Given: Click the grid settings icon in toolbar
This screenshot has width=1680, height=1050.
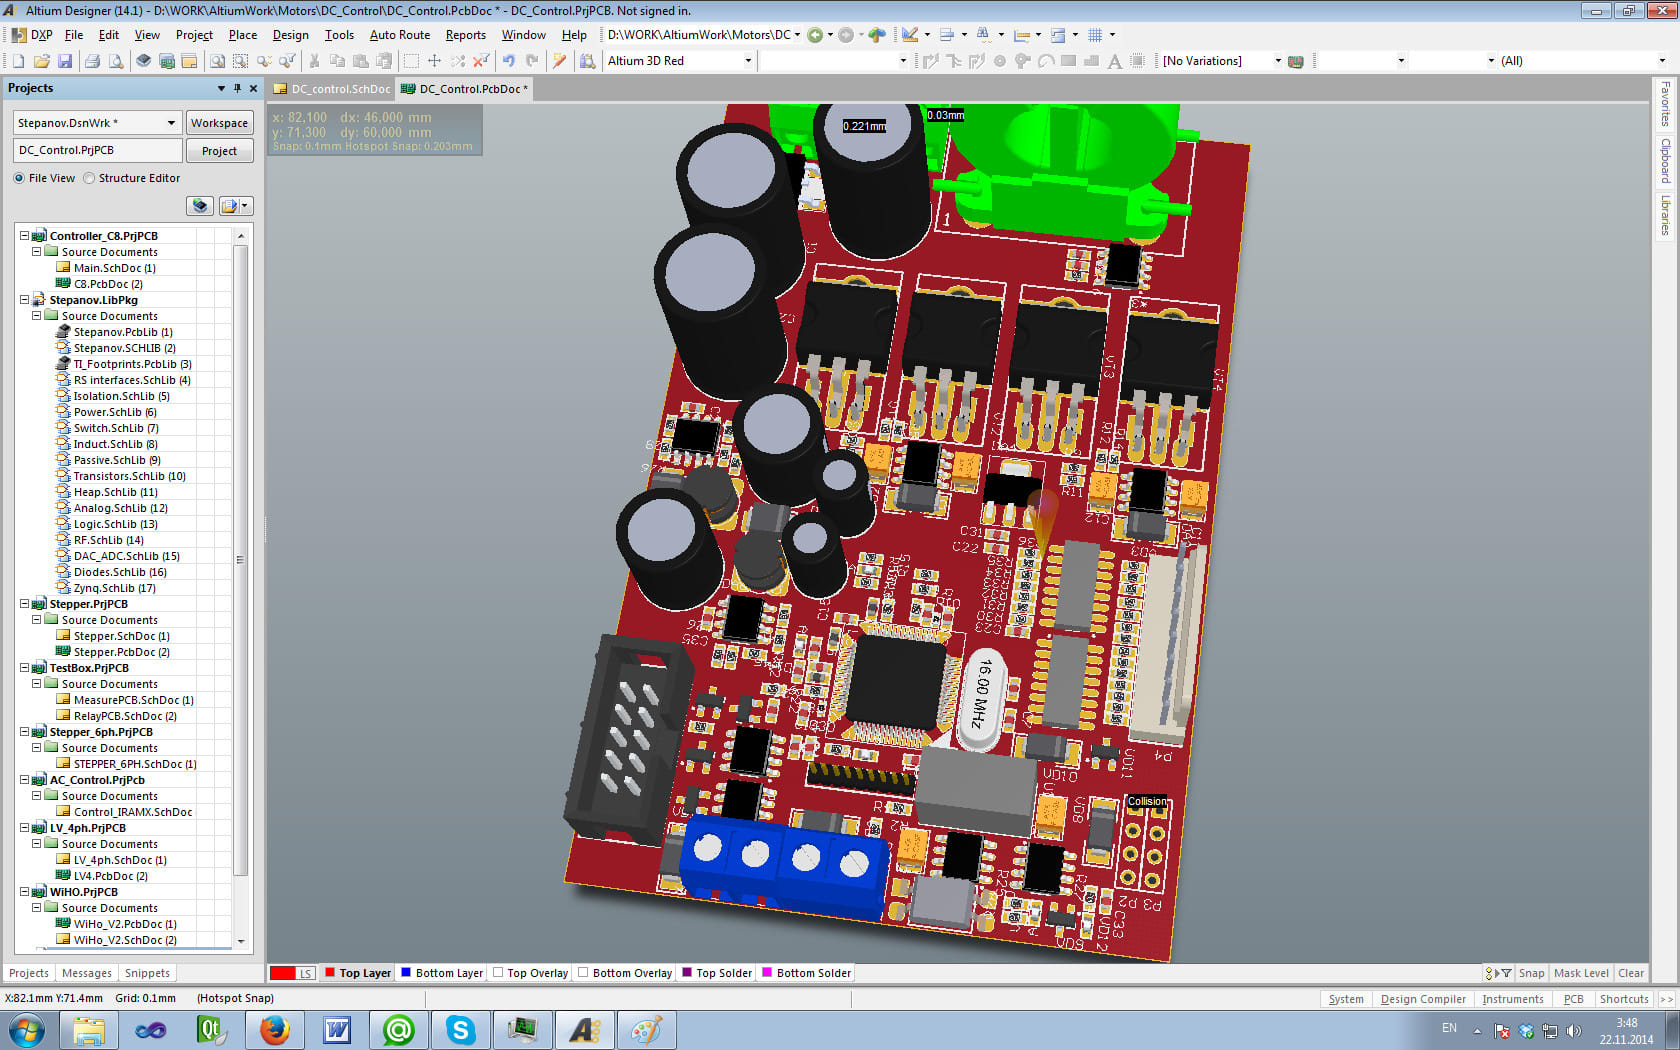Looking at the screenshot, I should (x=1096, y=35).
